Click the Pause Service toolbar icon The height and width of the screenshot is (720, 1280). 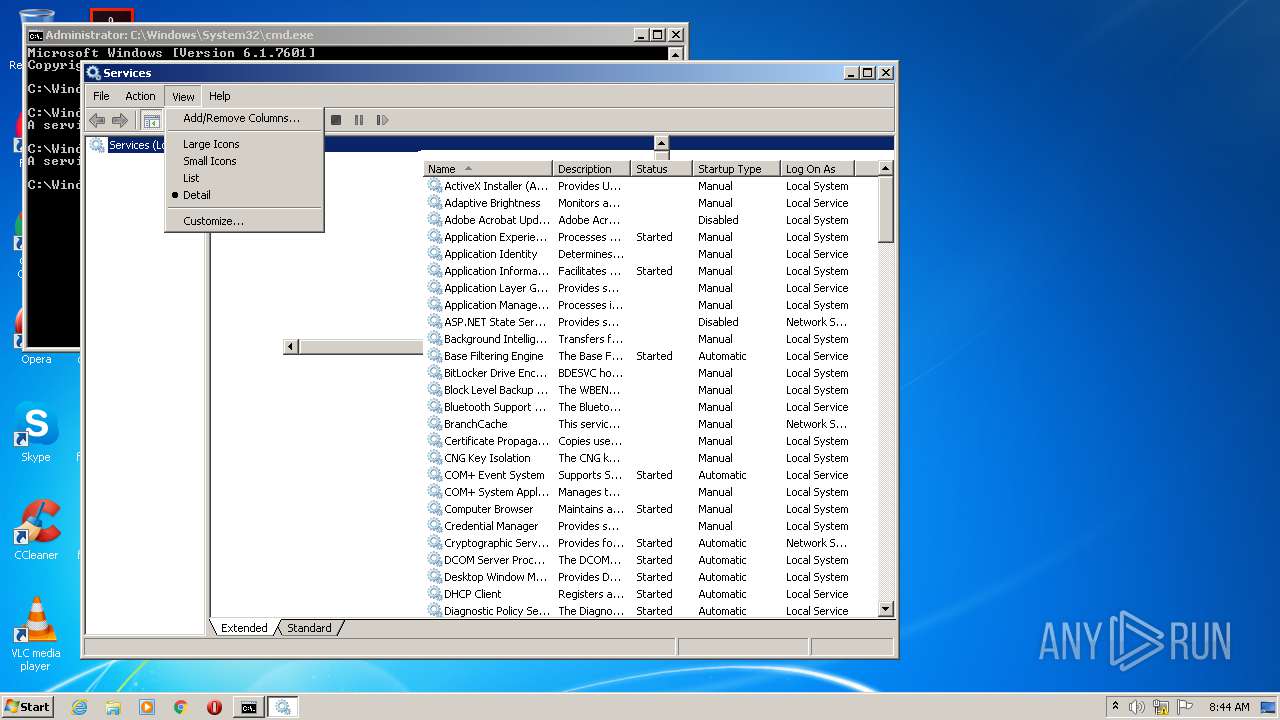[x=359, y=120]
